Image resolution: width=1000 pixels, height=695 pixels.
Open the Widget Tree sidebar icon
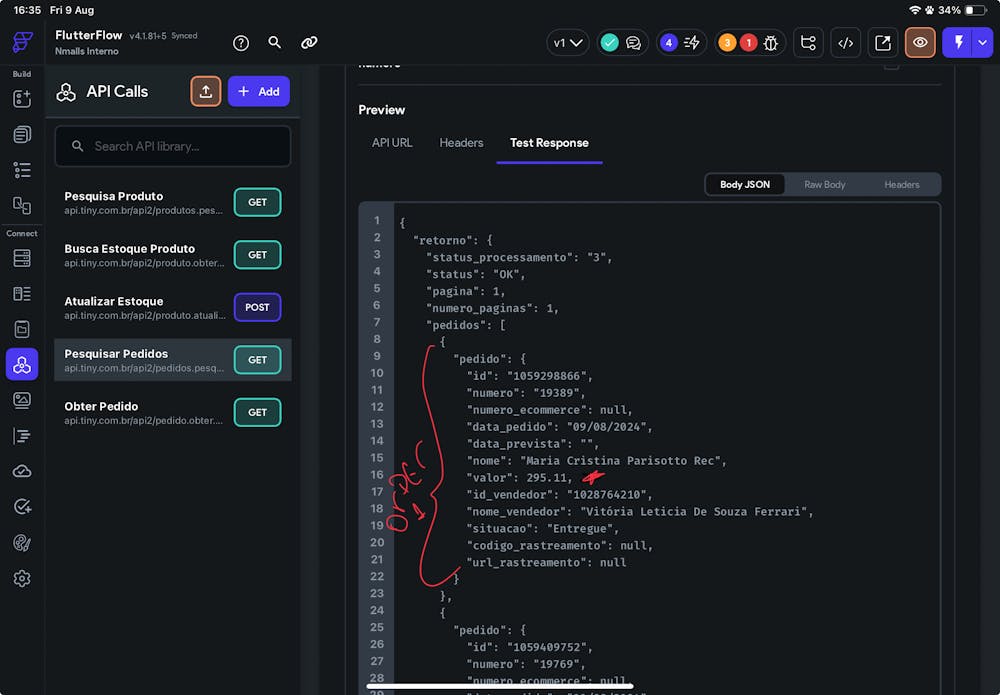22,170
